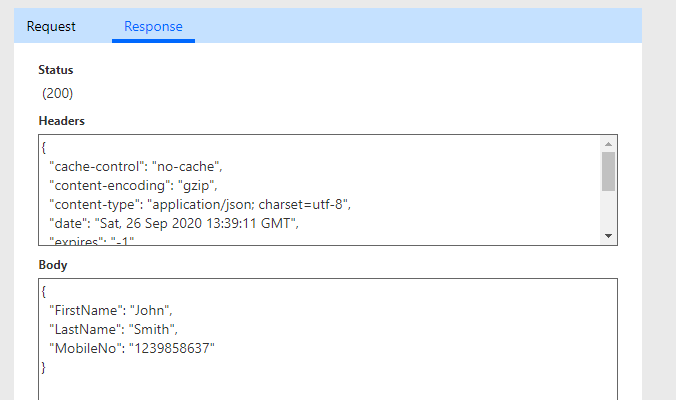
Task: Click the Headers scrollbar up arrow
Action: [x=608, y=143]
